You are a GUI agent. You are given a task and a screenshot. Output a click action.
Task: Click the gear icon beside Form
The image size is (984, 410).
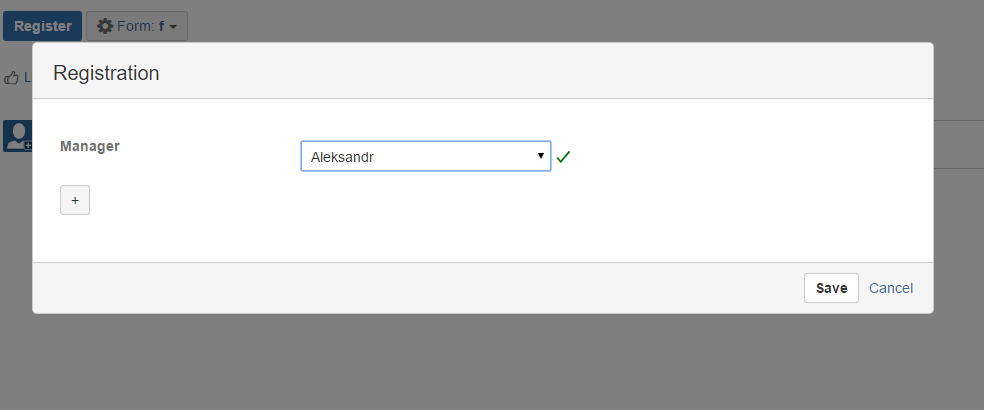105,27
